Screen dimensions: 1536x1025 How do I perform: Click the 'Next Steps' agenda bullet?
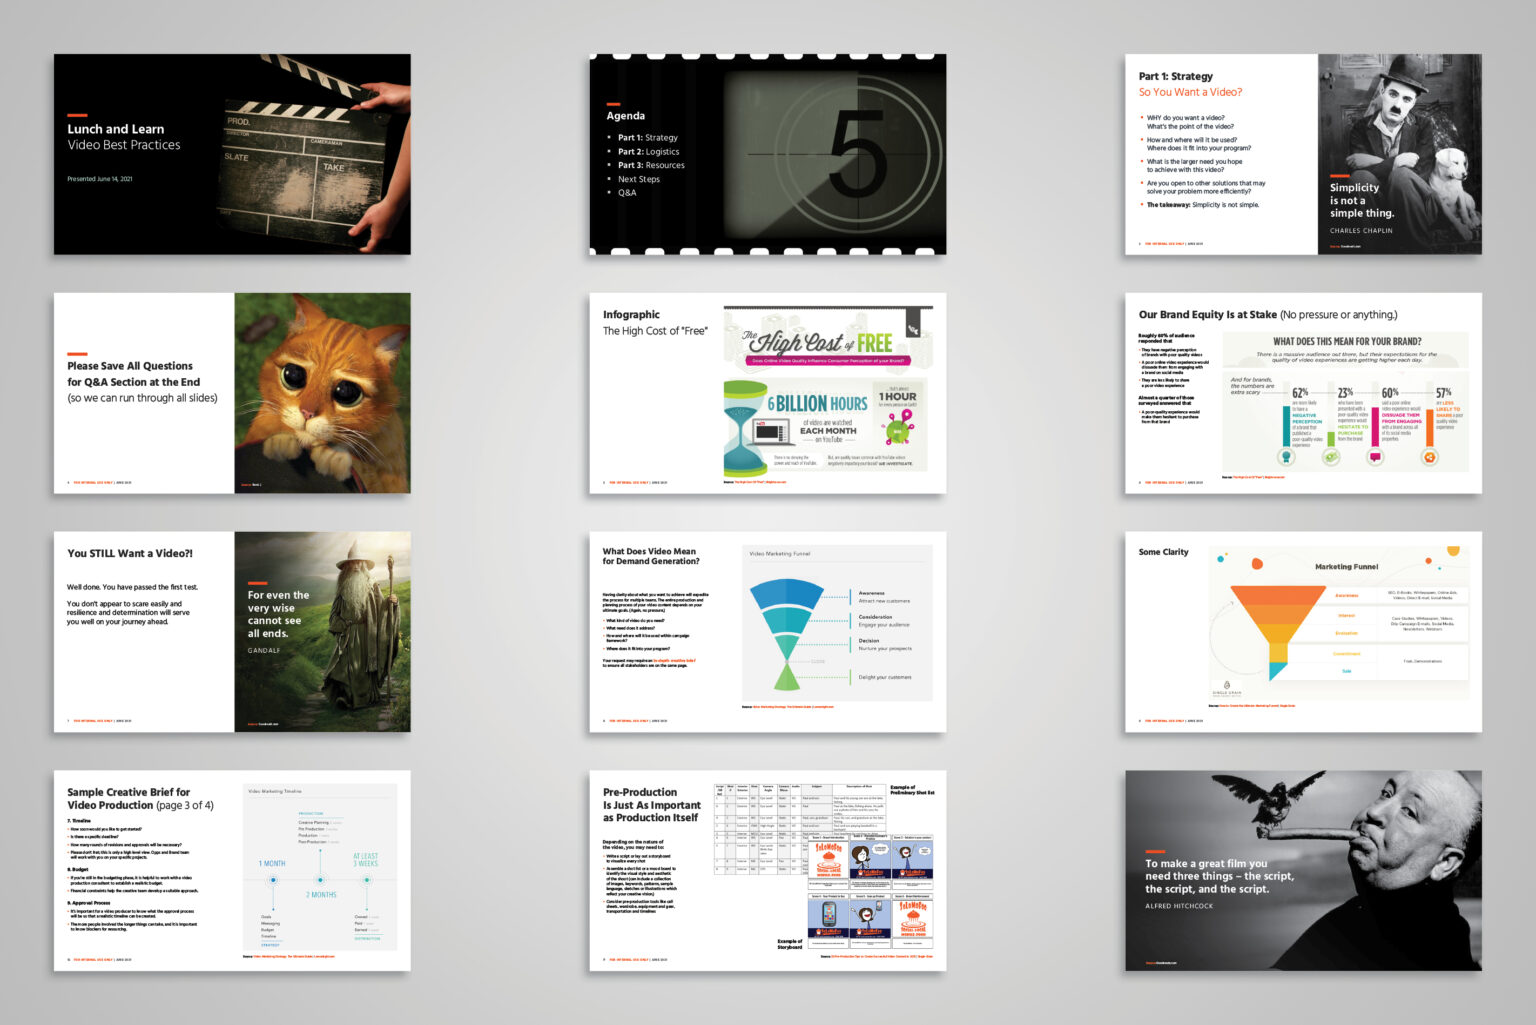point(639,179)
